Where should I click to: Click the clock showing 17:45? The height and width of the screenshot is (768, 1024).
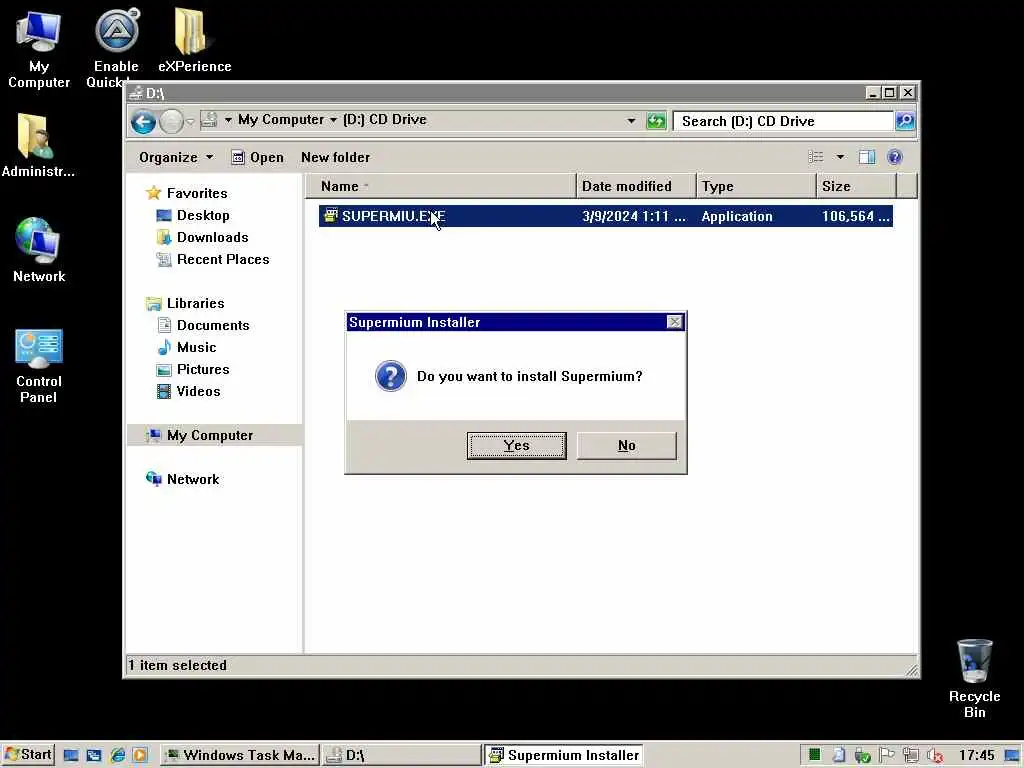coord(977,755)
